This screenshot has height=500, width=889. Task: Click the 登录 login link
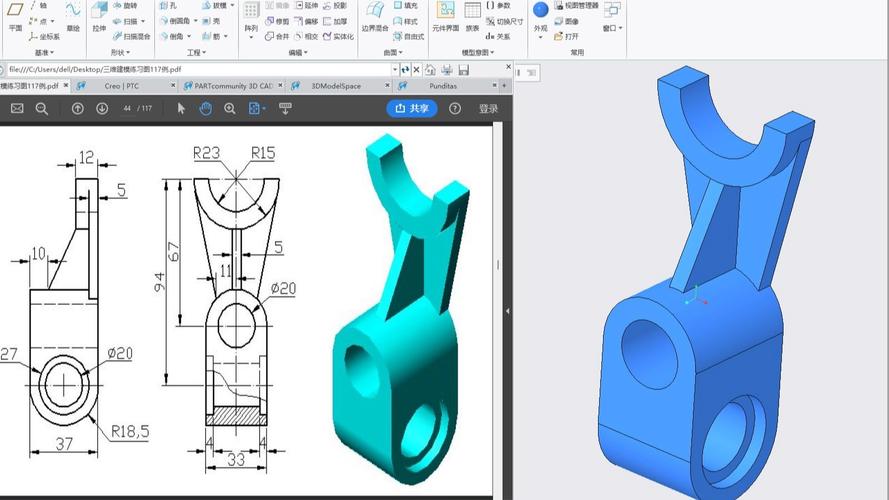pyautogui.click(x=488, y=108)
